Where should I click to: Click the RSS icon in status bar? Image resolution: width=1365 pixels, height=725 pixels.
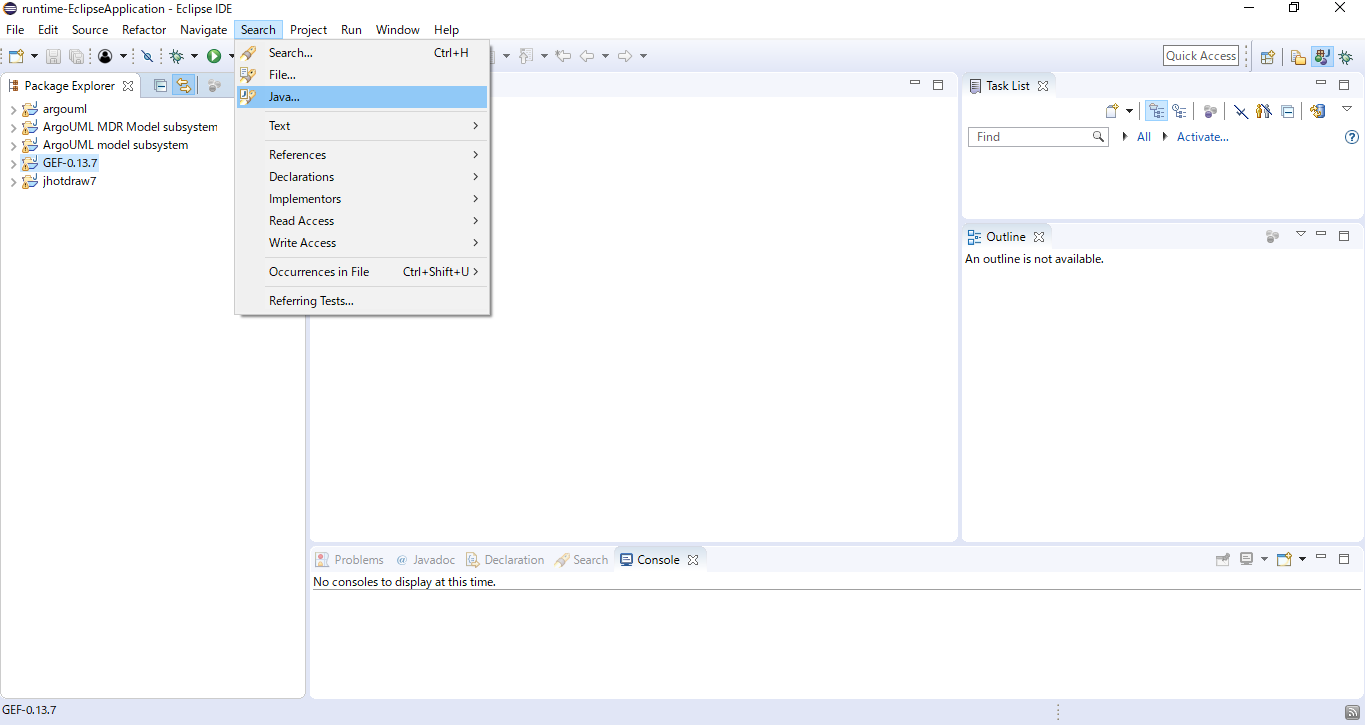point(1352,712)
